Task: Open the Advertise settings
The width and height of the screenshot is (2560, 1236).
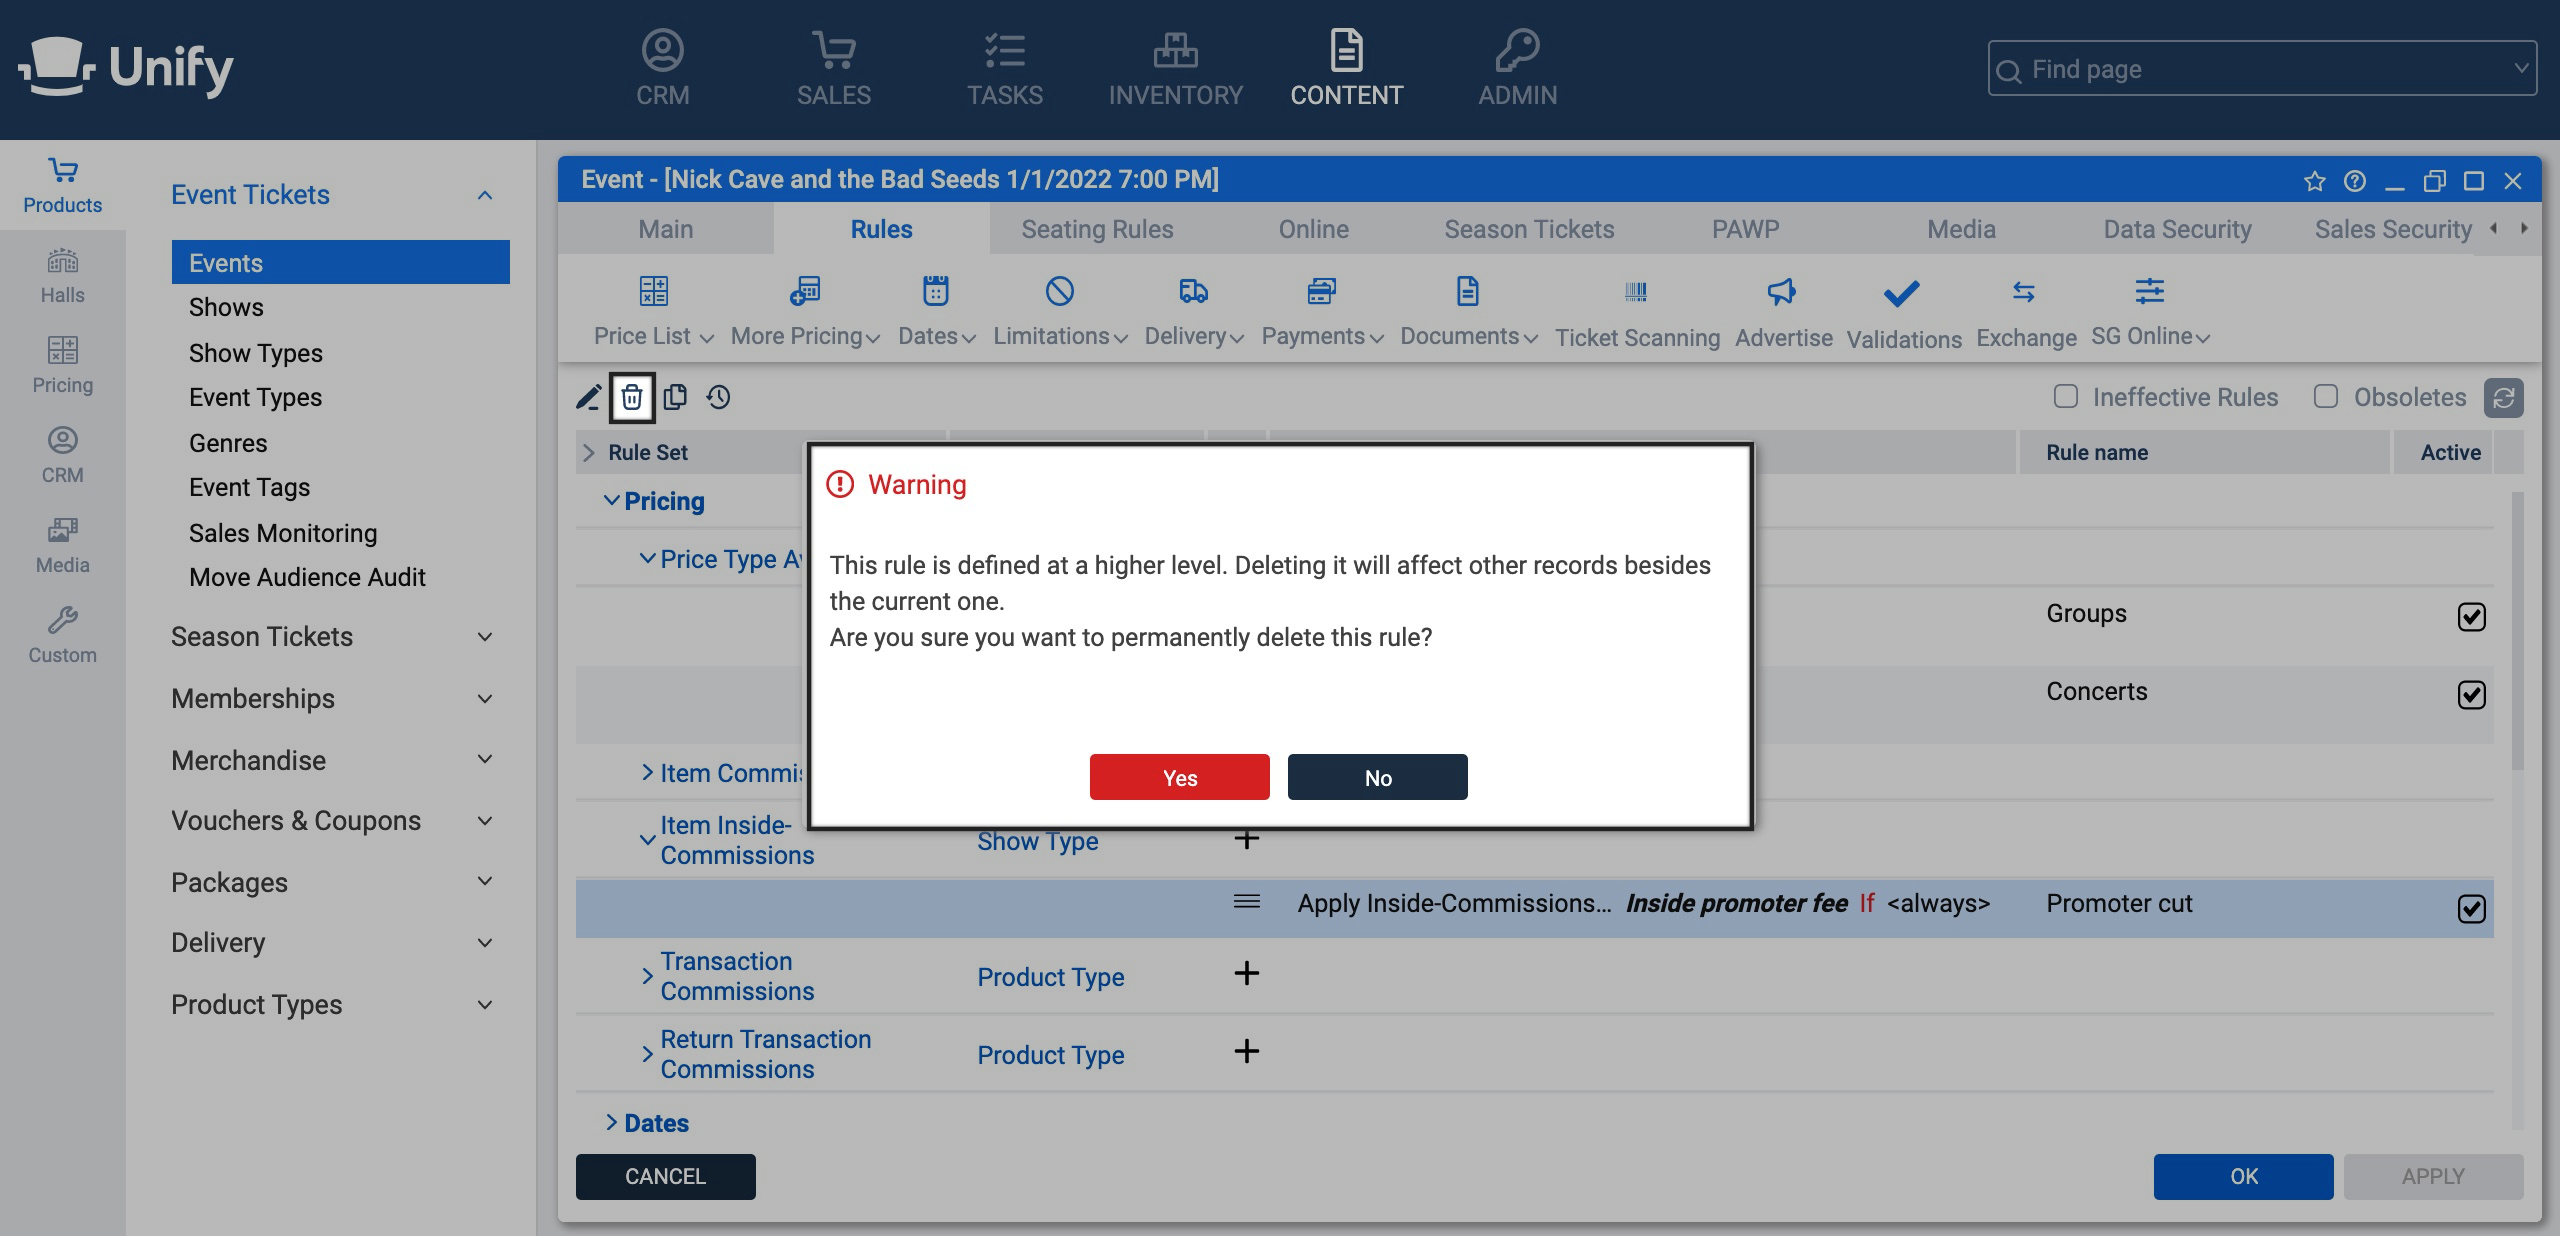Action: point(1782,310)
